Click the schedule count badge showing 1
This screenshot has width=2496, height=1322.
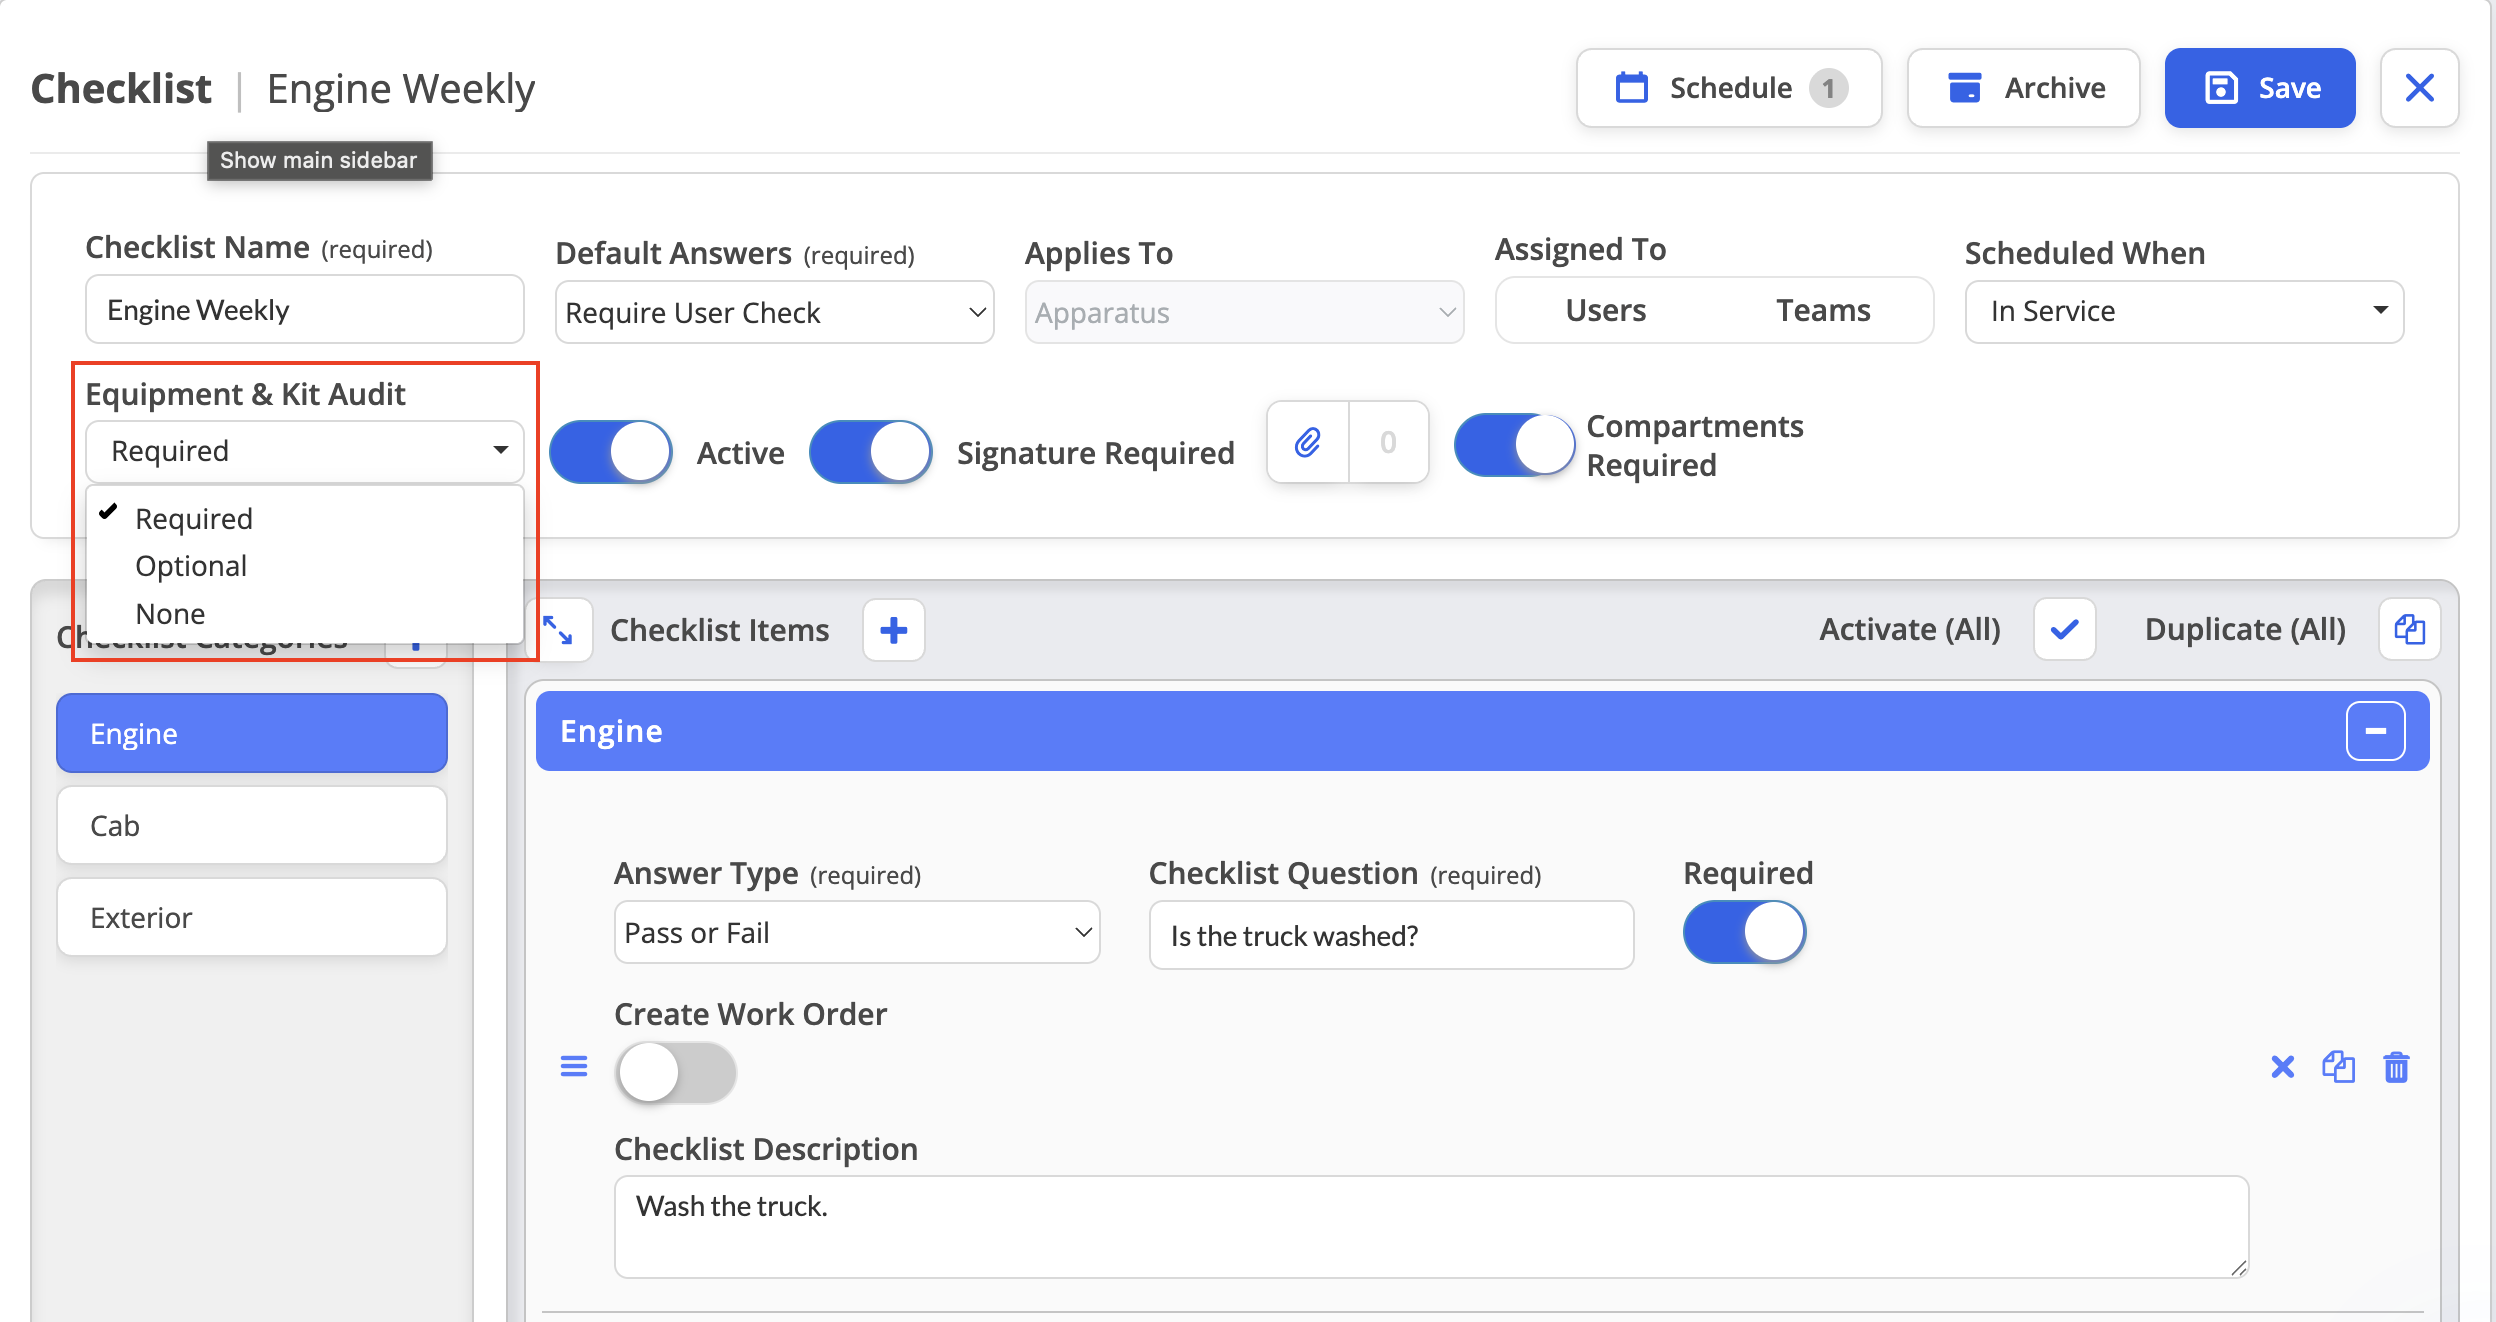[x=1829, y=88]
